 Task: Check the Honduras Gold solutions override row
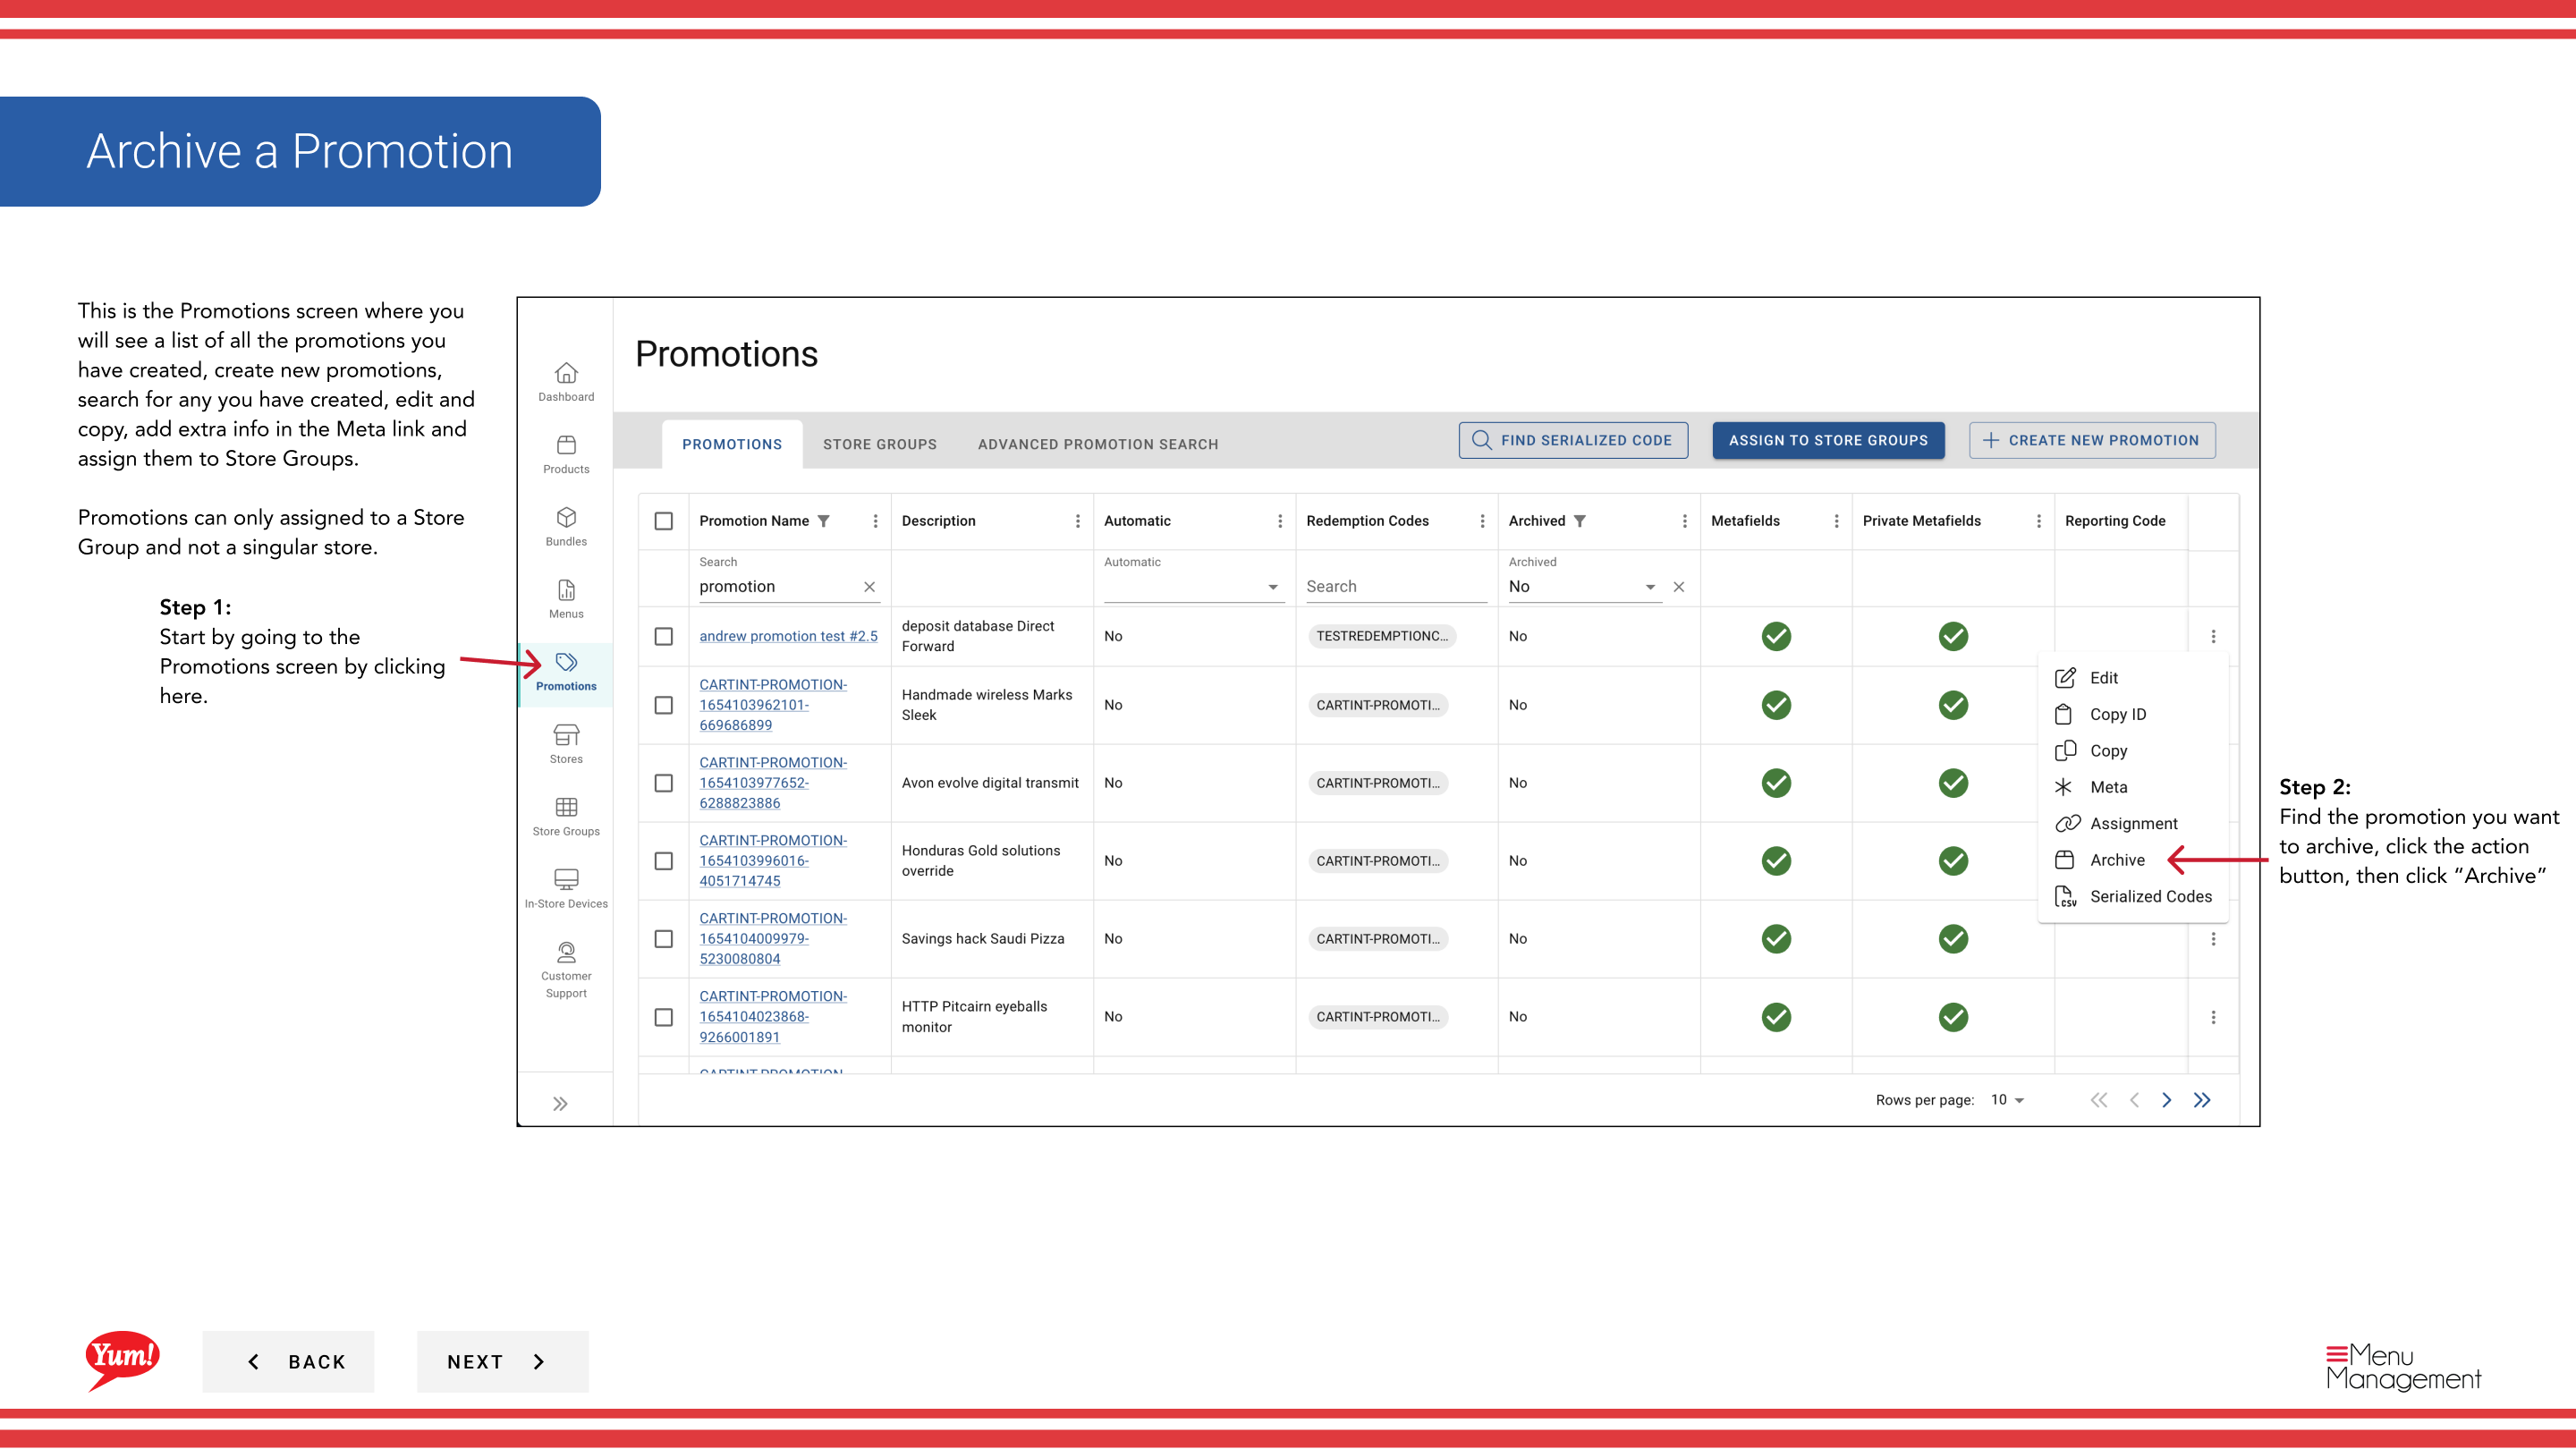point(663,861)
